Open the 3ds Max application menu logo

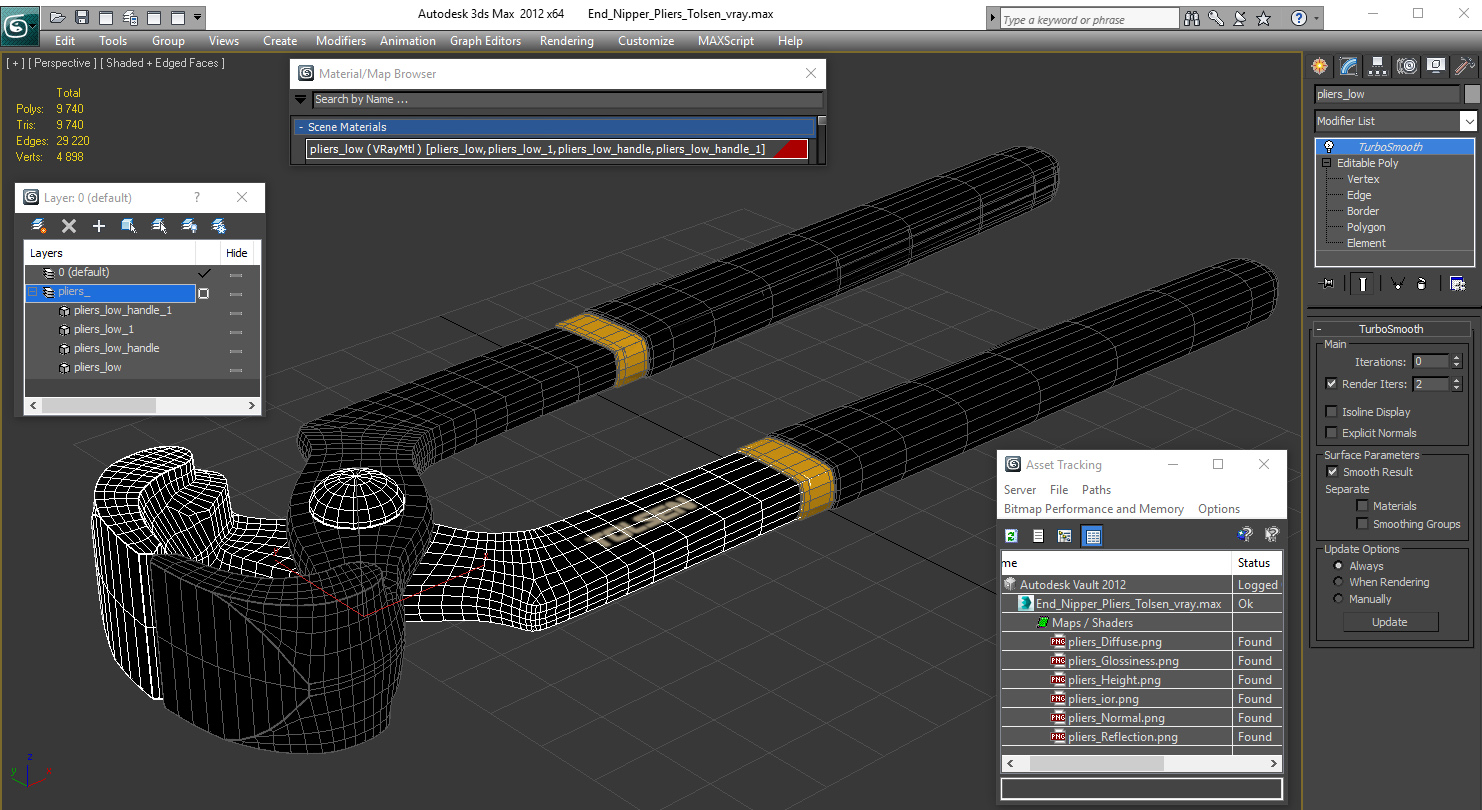[x=19, y=25]
